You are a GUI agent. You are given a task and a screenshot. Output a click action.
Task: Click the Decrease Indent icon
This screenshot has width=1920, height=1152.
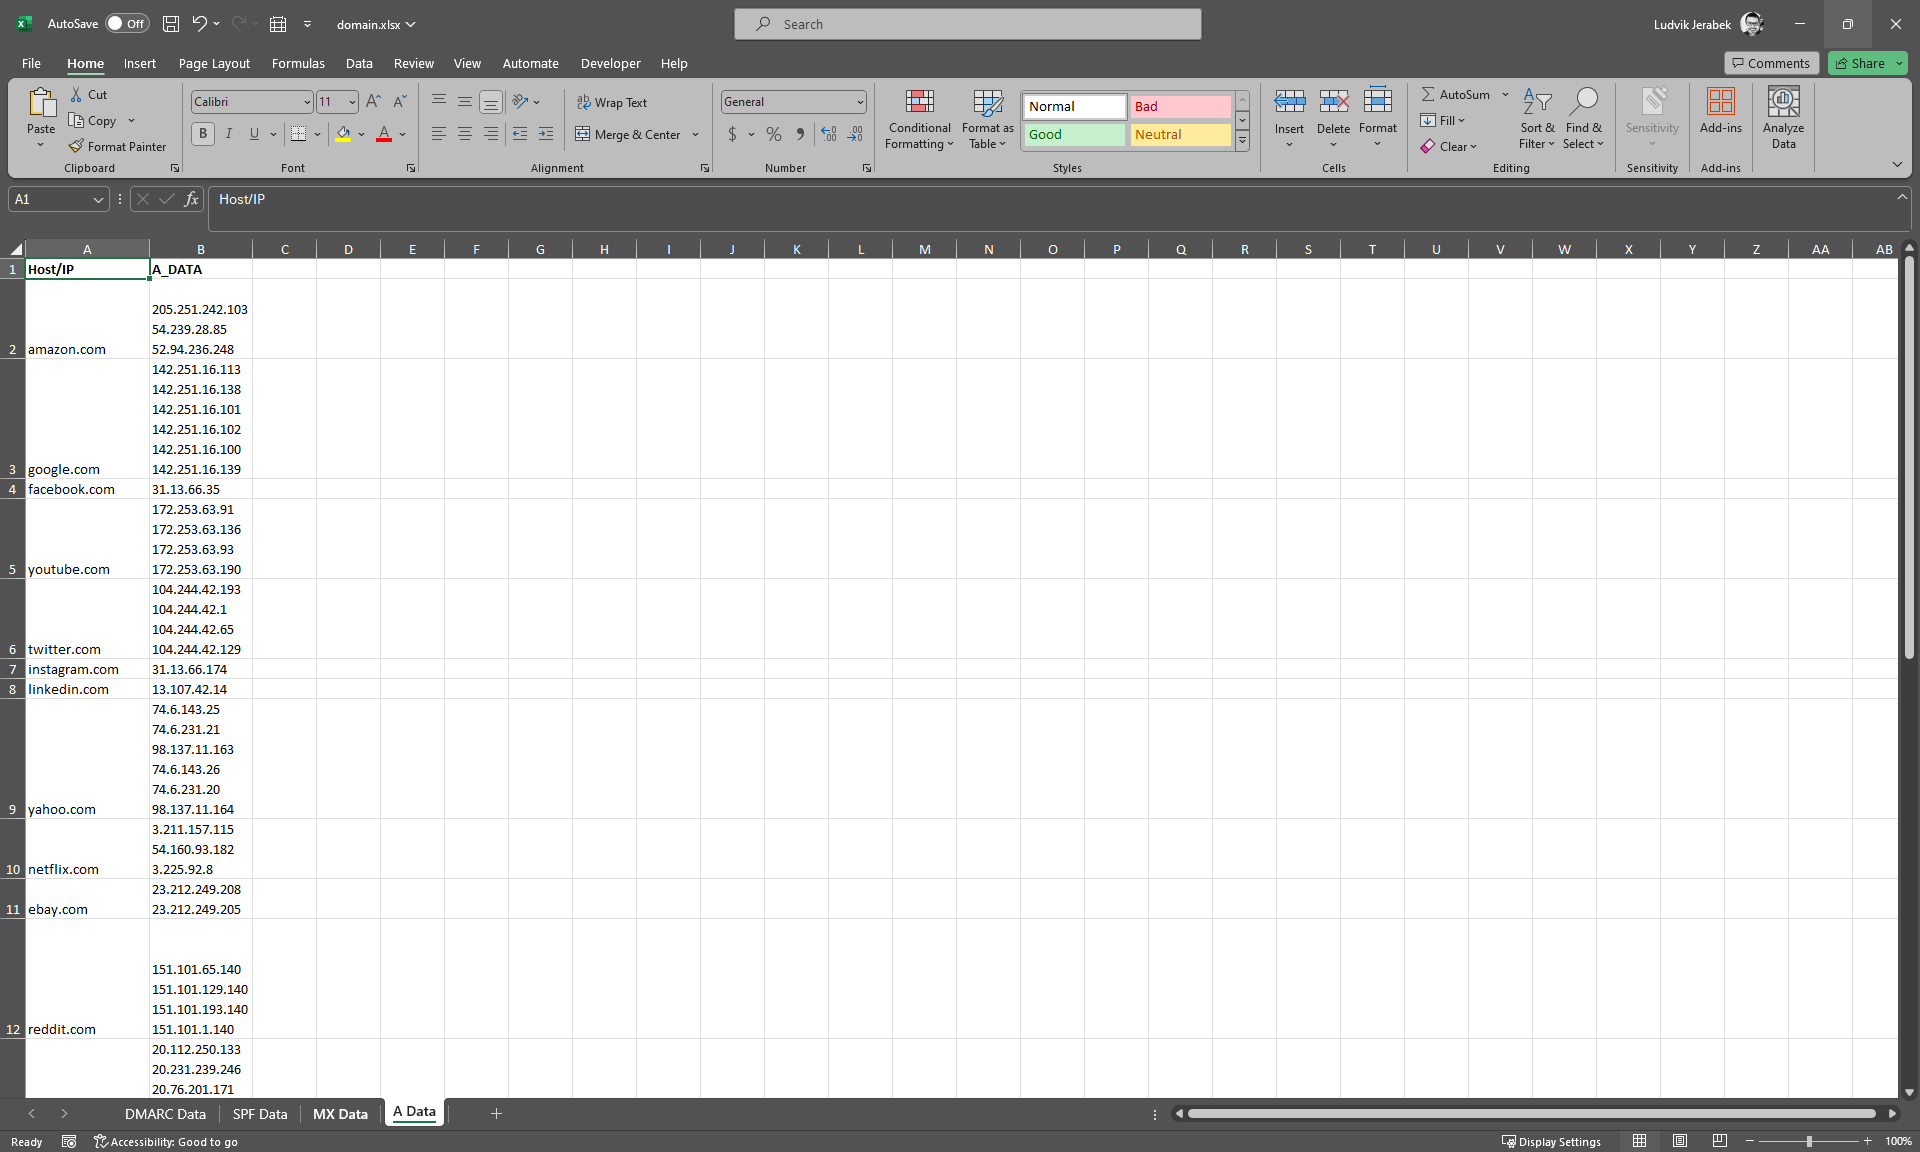(x=520, y=134)
